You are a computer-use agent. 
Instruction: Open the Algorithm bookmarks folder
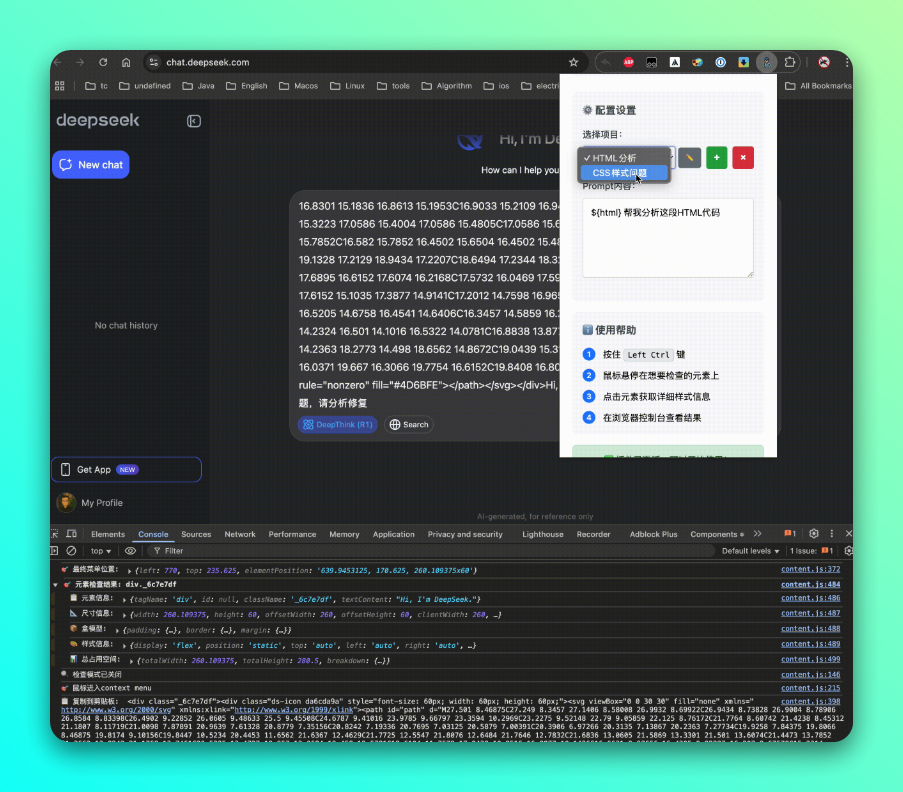click(447, 86)
